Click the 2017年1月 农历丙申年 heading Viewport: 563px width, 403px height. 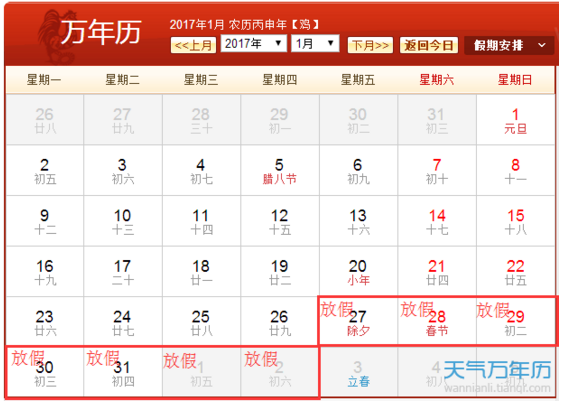click(244, 25)
